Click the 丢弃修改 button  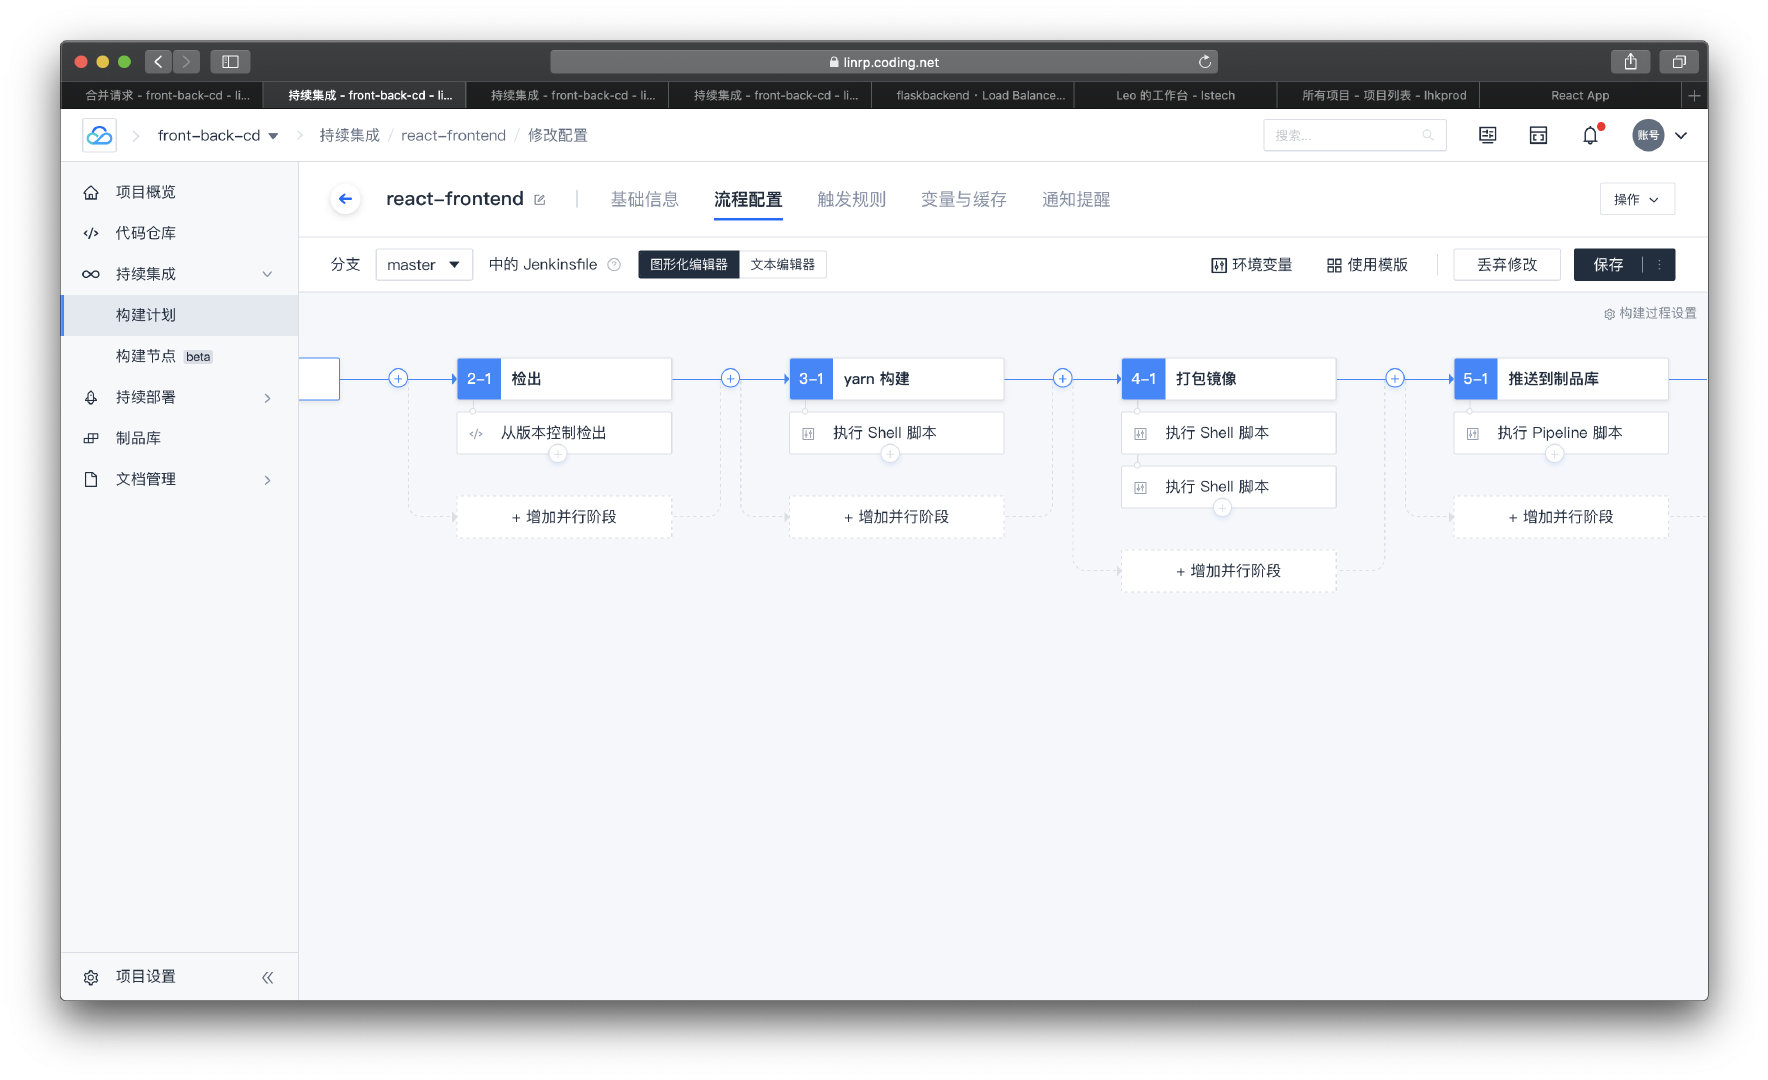1506,265
